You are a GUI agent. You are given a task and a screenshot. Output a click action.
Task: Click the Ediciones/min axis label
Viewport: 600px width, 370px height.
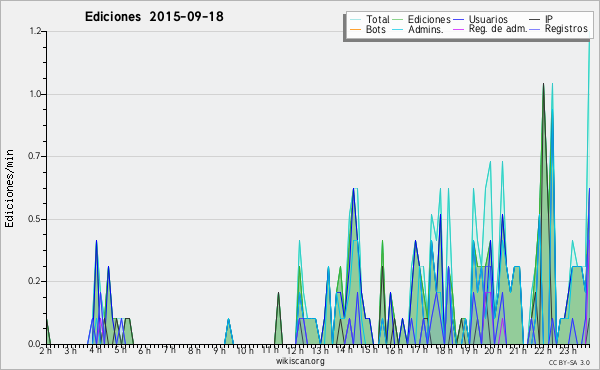(x=9, y=189)
